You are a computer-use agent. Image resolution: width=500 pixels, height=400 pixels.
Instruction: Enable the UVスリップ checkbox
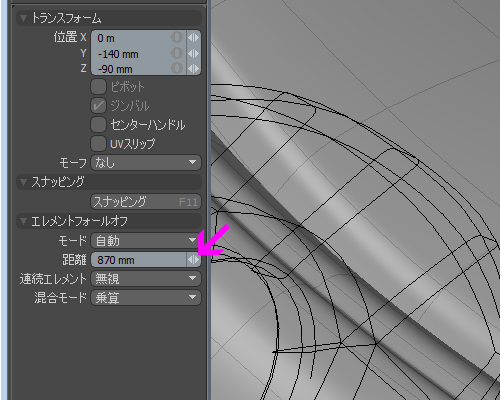(x=98, y=144)
